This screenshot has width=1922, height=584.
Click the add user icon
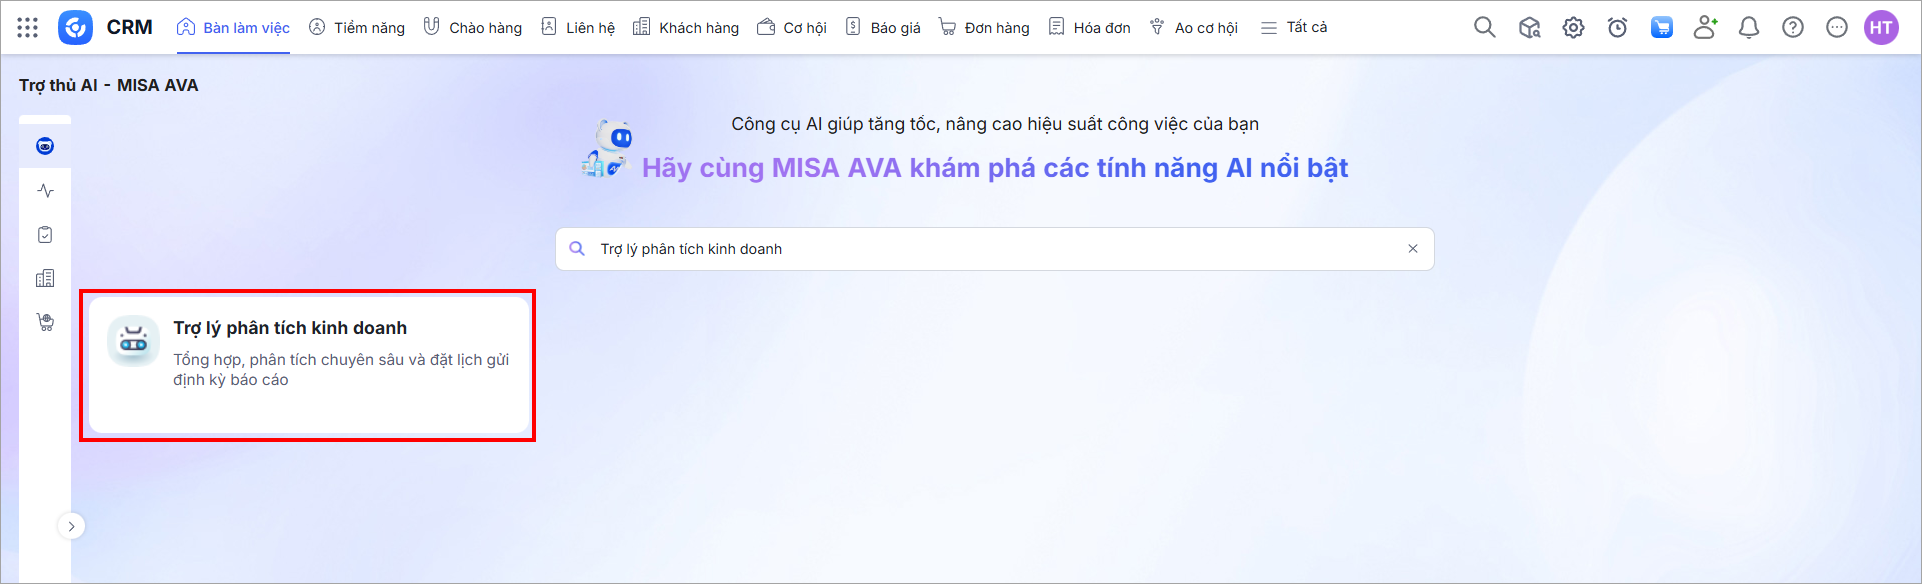point(1705,28)
